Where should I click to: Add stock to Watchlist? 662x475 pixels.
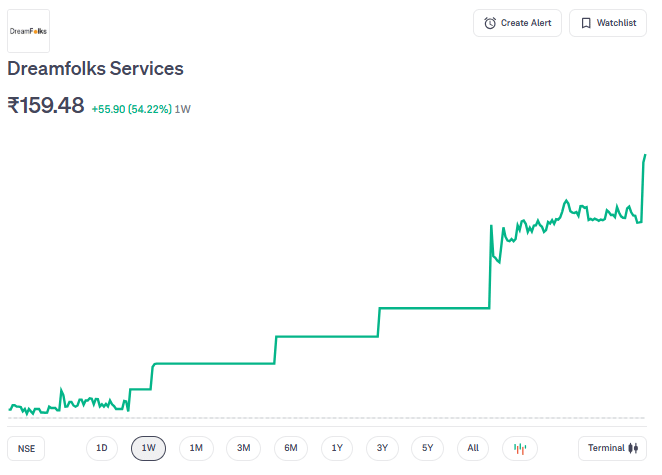point(607,23)
